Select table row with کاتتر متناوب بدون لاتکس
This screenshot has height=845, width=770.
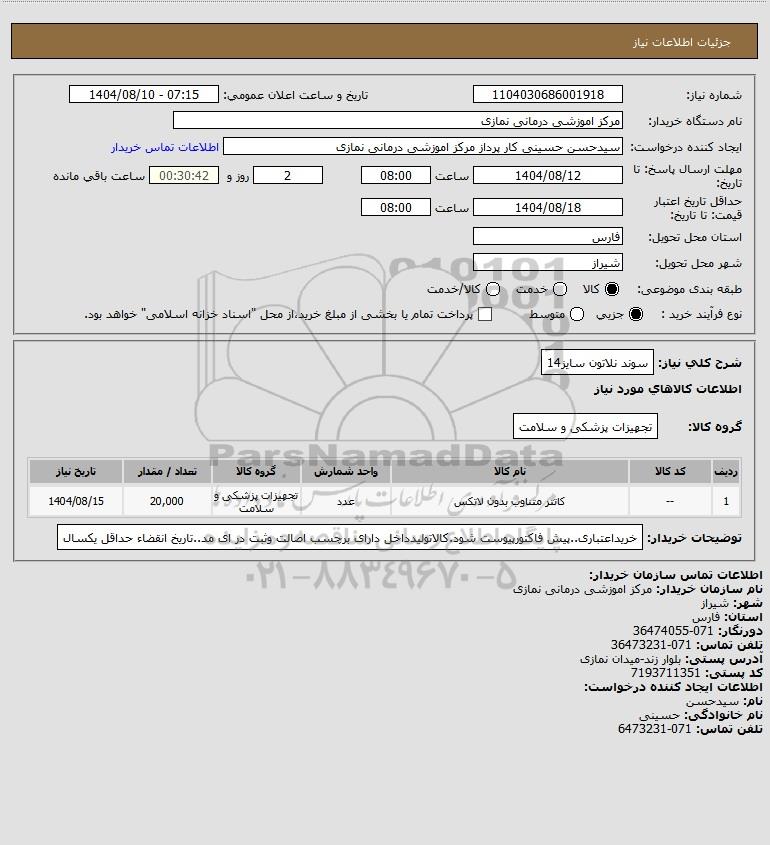click(385, 501)
